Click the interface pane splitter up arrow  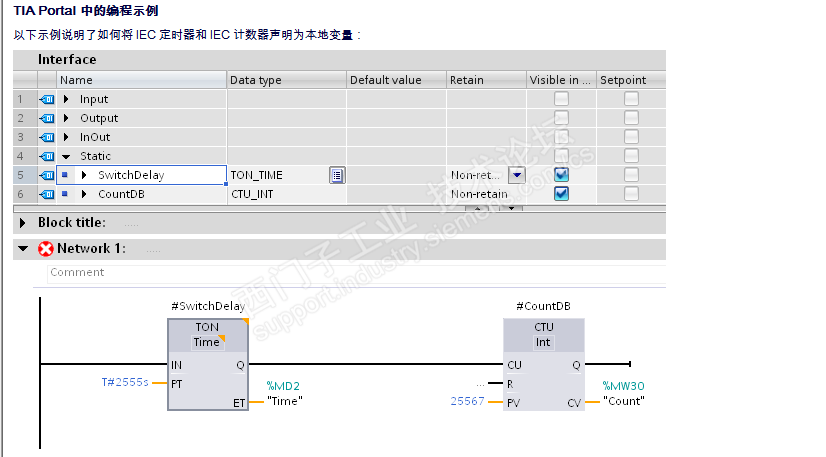[x=477, y=208]
